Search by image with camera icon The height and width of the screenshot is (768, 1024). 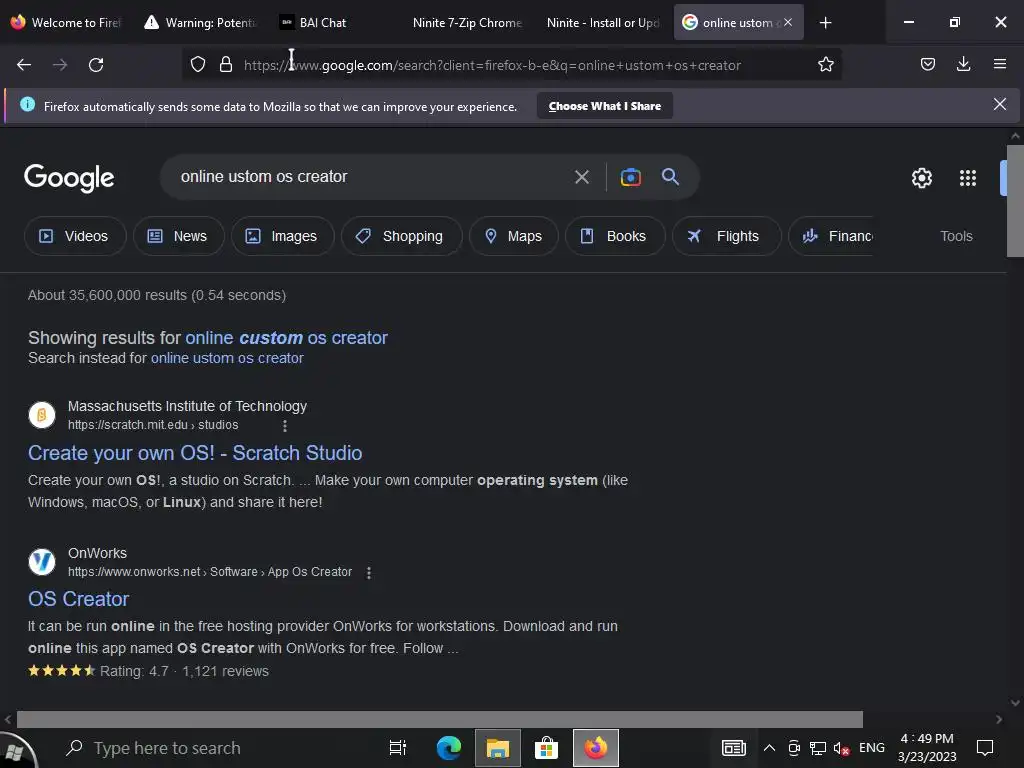click(x=630, y=177)
